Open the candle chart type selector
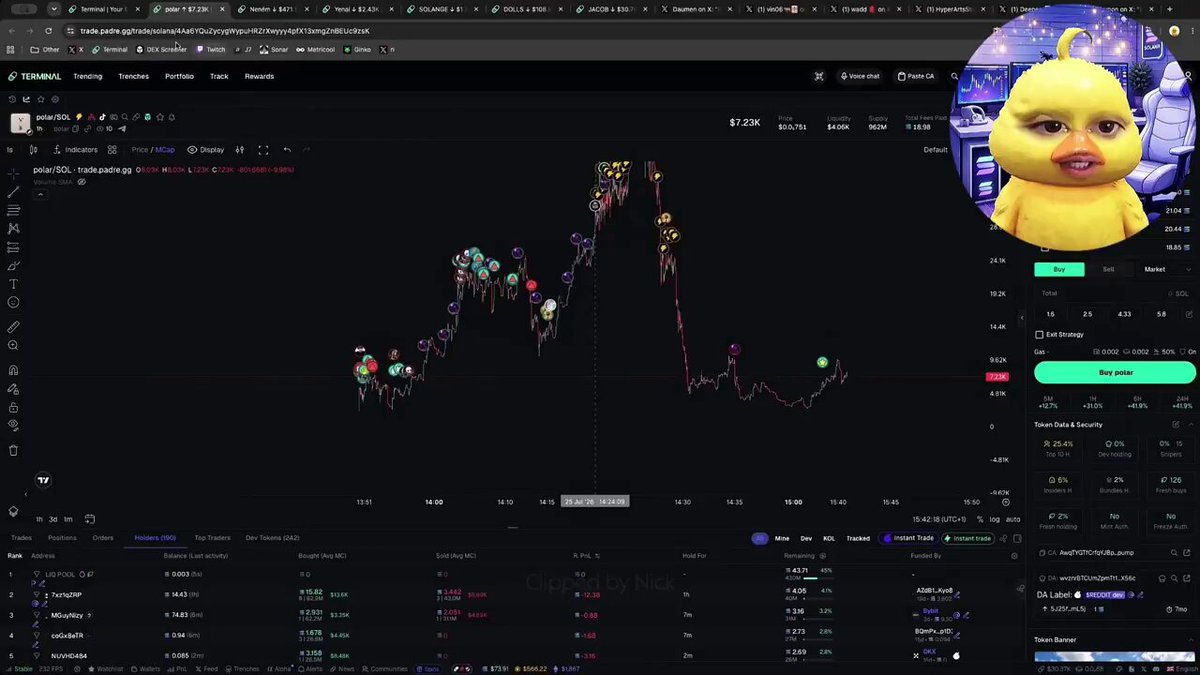Image resolution: width=1200 pixels, height=675 pixels. pyautogui.click(x=33, y=150)
